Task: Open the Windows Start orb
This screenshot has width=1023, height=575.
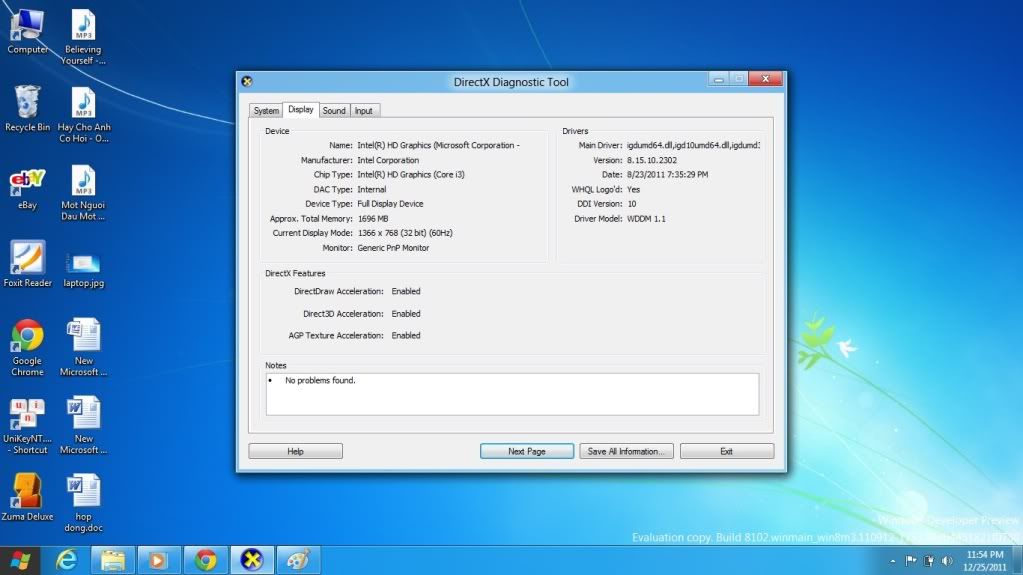Action: (20, 560)
